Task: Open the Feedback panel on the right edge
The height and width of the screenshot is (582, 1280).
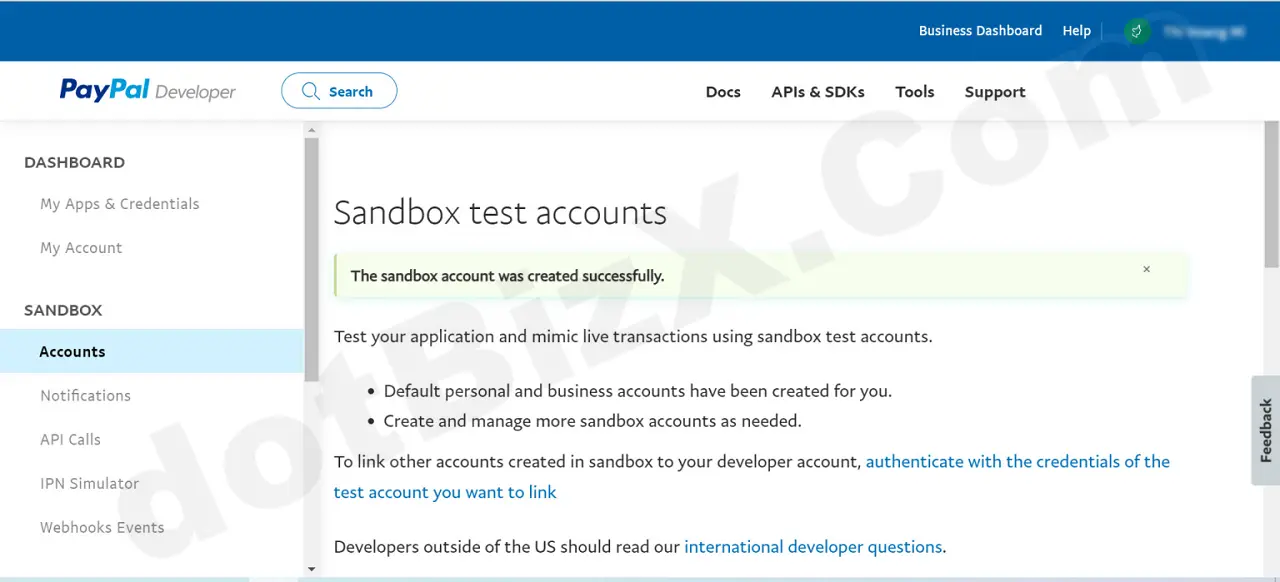Action: tap(1265, 430)
